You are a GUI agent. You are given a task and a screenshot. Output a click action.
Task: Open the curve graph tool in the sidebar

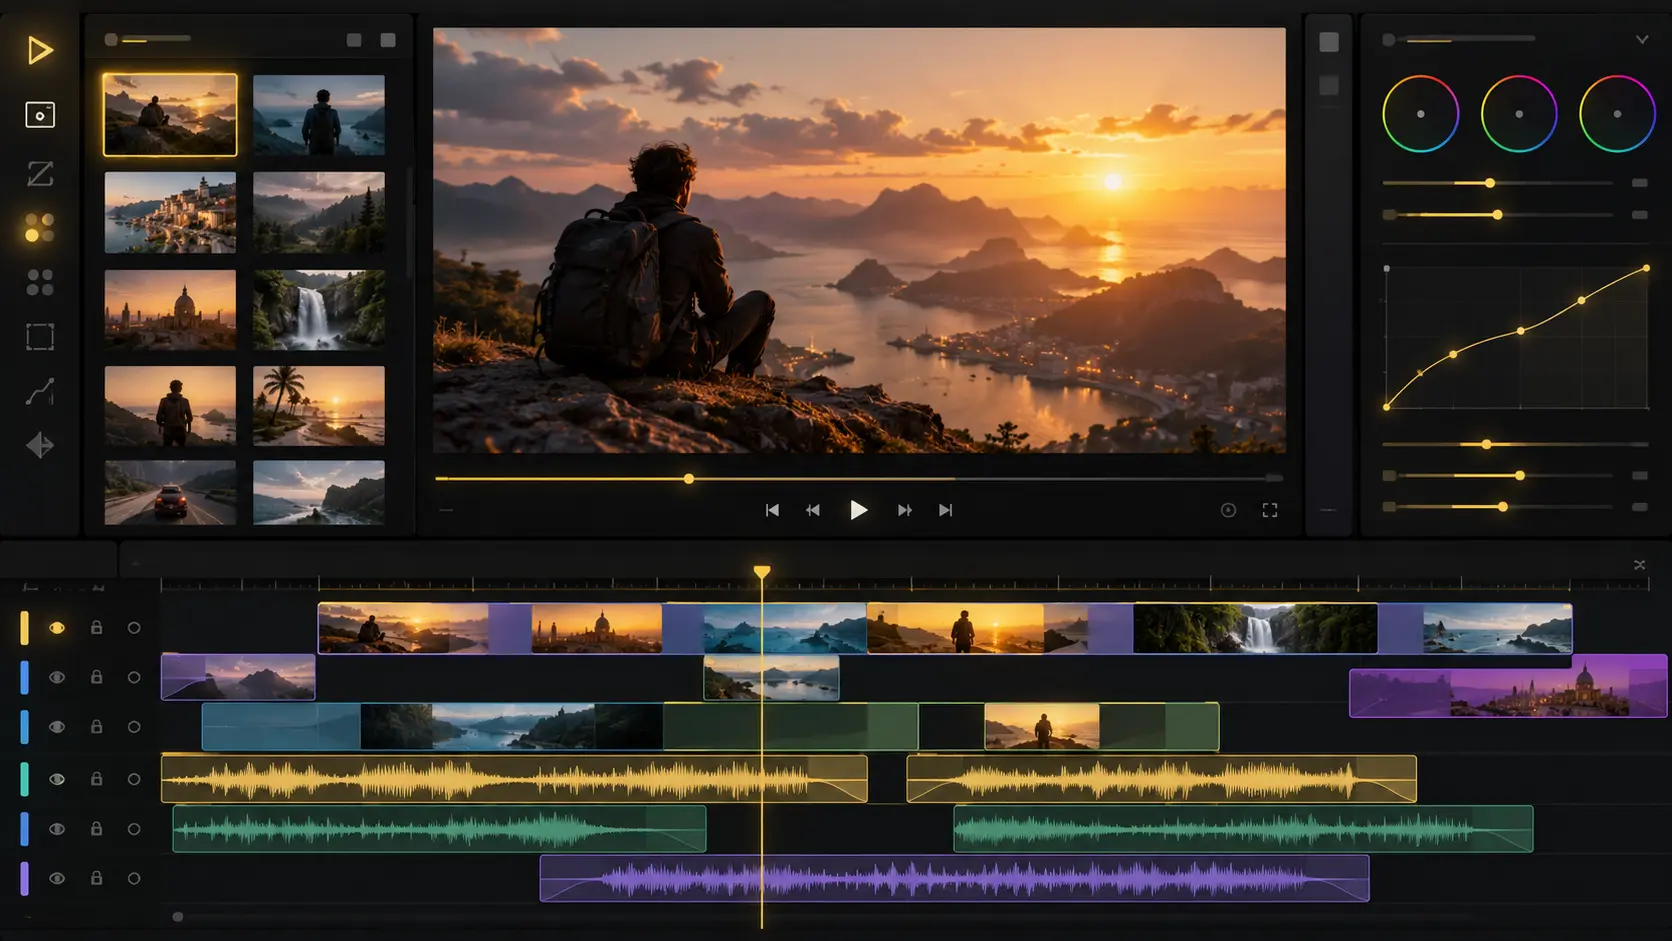(40, 392)
